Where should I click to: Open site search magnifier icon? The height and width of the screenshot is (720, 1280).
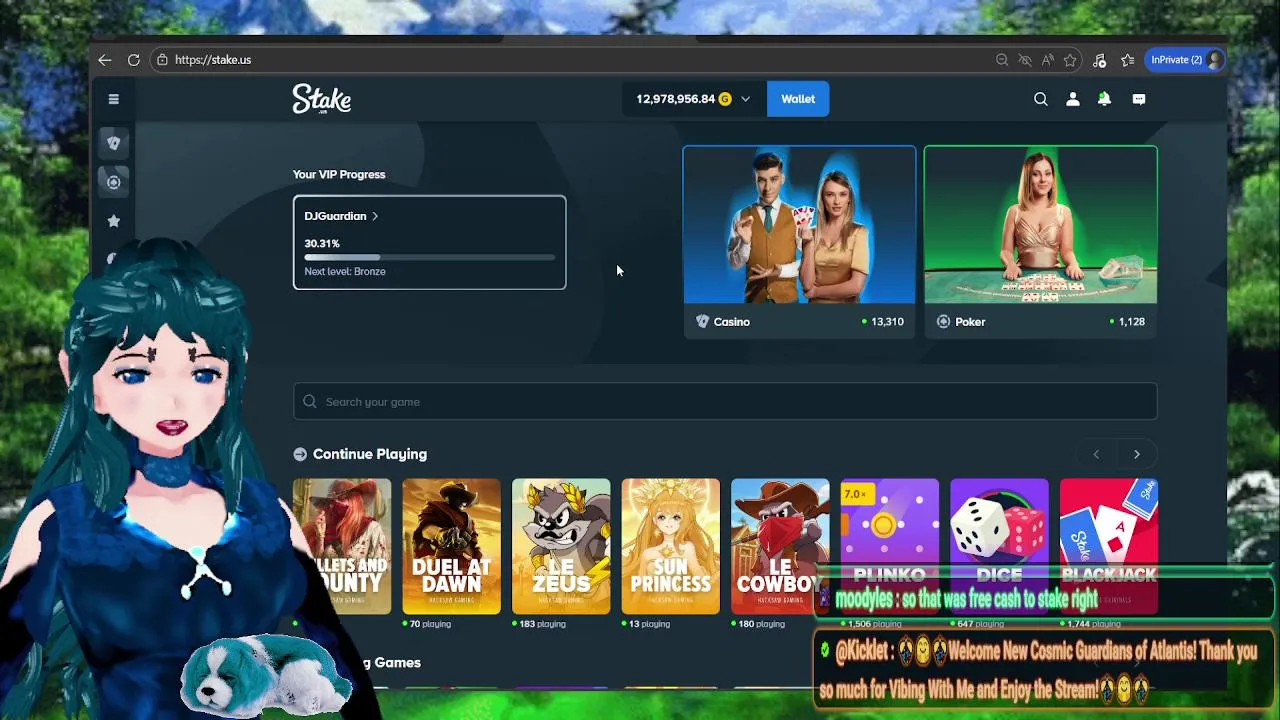point(1041,99)
